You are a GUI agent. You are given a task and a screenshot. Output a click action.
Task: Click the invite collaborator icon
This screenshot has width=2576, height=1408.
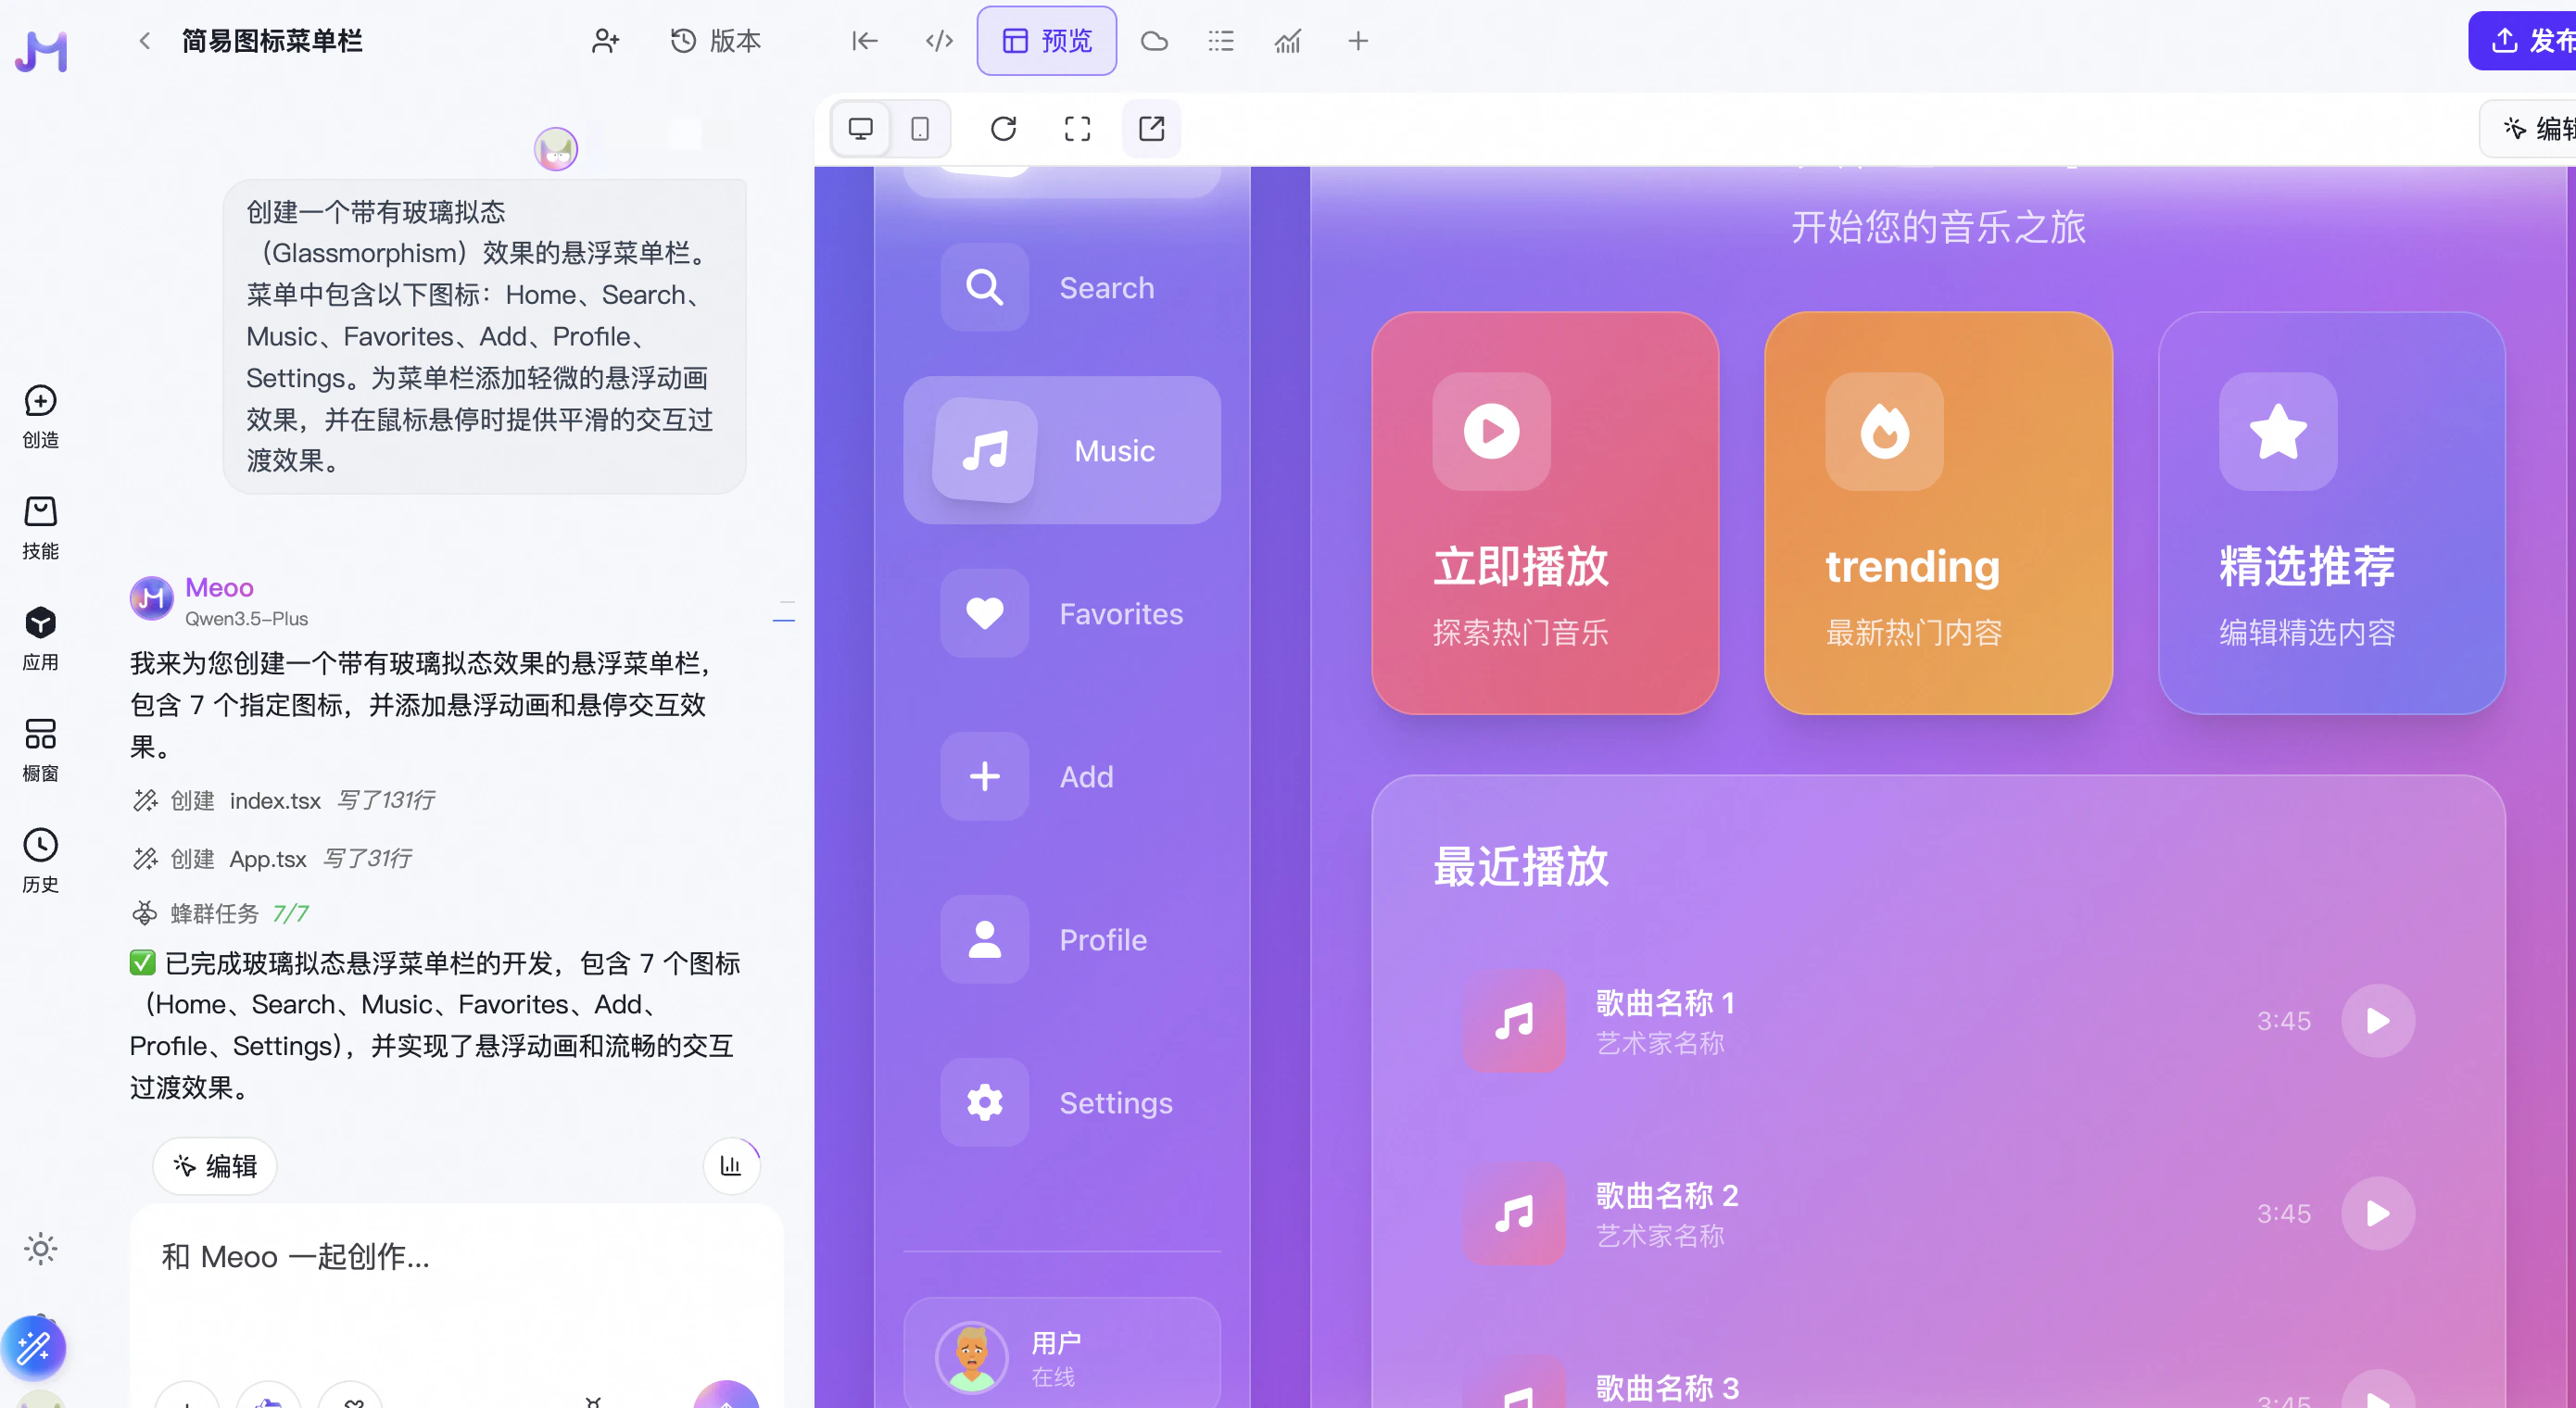[605, 41]
